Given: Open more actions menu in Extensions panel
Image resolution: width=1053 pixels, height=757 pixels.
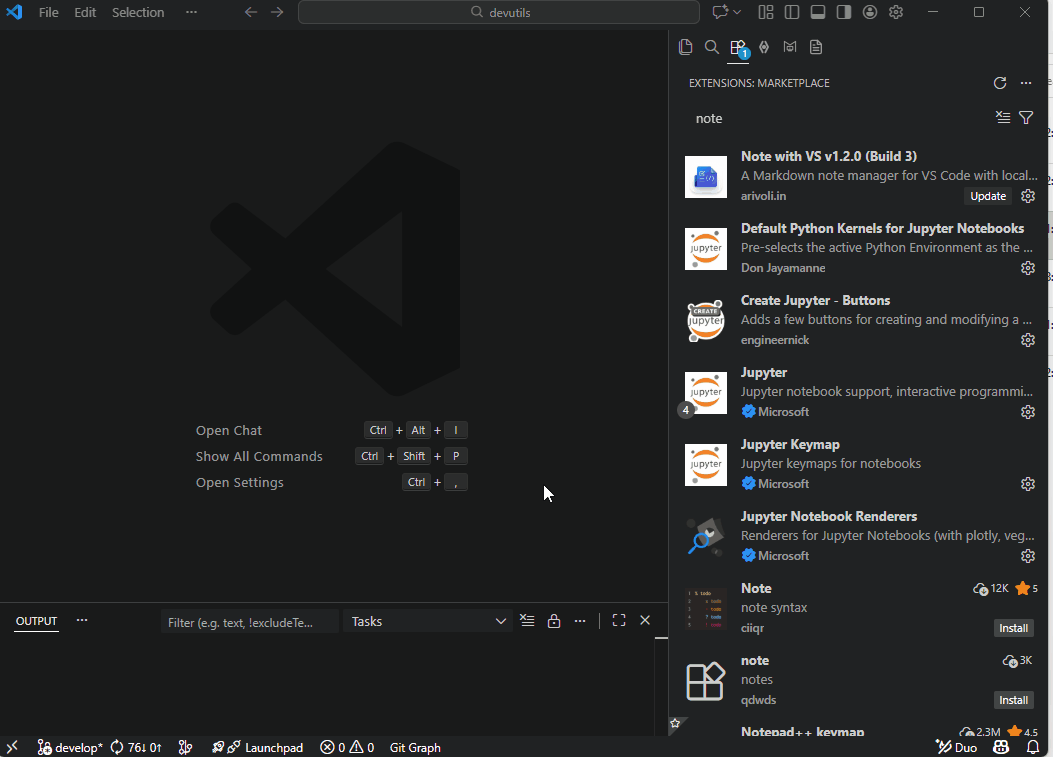Looking at the screenshot, I should click(x=1026, y=83).
